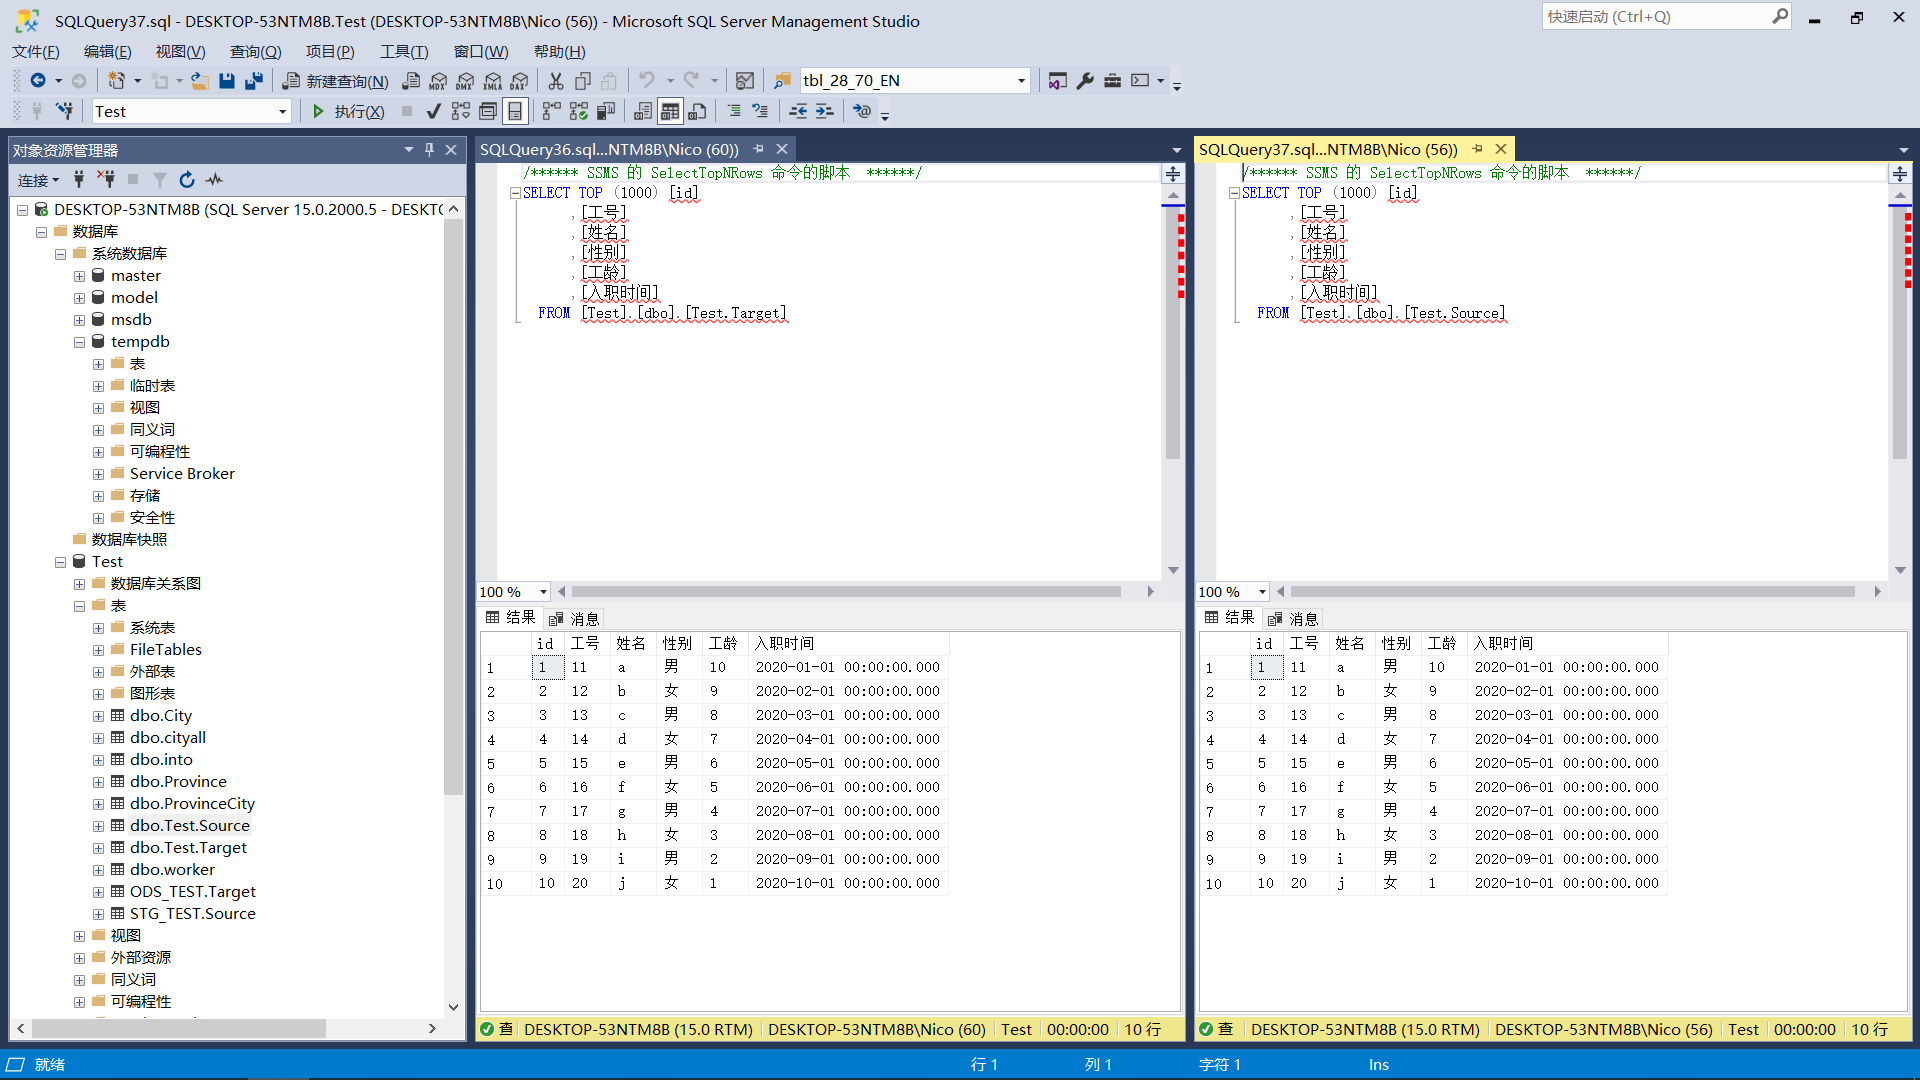Click the 执行(X) execute button
The height and width of the screenshot is (1080, 1920).
348,111
